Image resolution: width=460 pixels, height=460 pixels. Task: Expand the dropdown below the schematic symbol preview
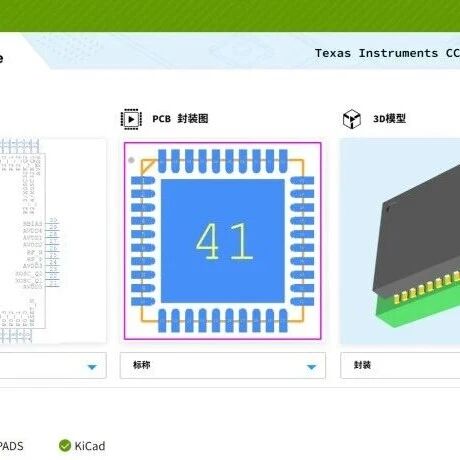(x=53, y=365)
